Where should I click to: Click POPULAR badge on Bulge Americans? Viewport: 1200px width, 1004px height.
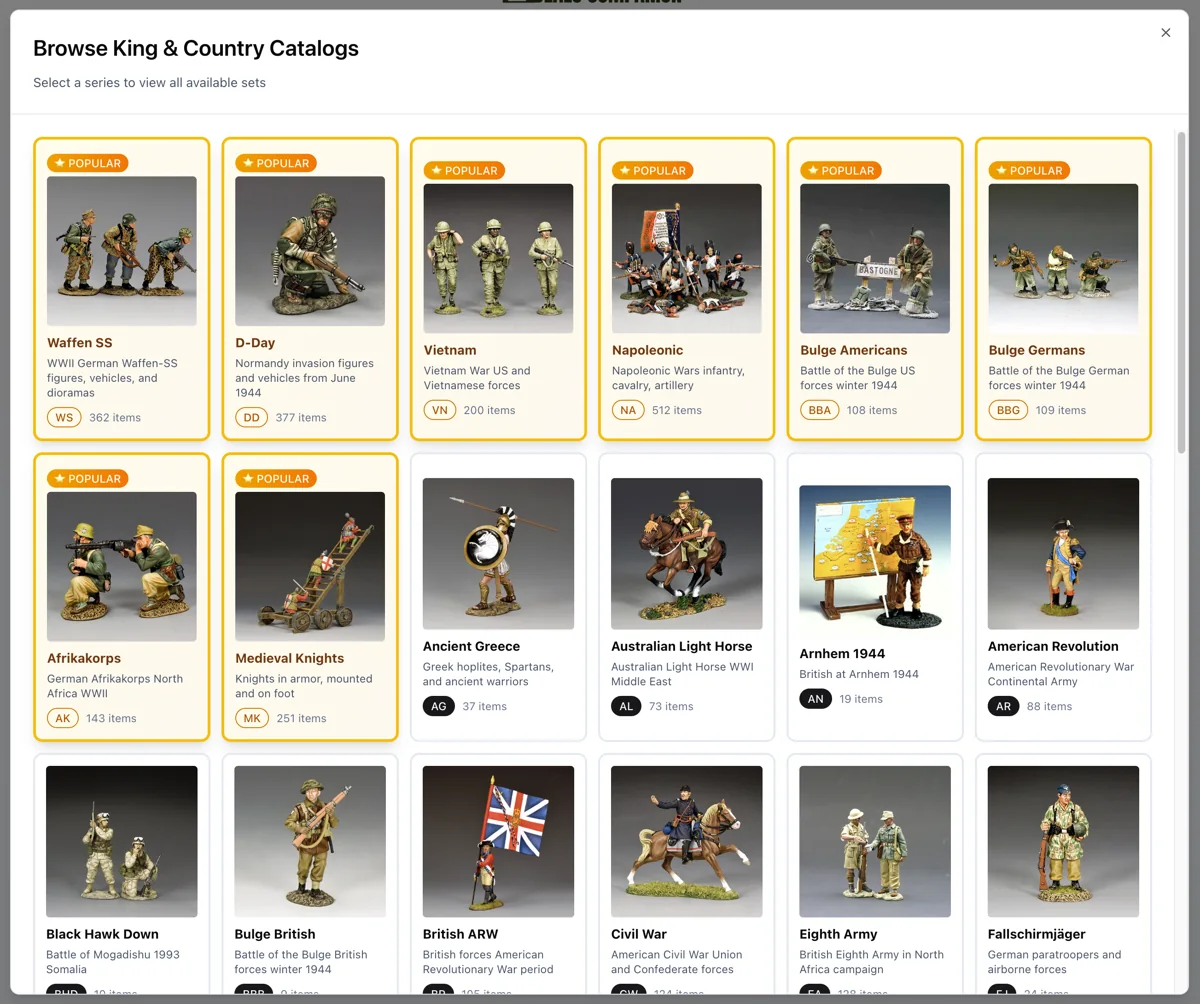pyautogui.click(x=840, y=170)
